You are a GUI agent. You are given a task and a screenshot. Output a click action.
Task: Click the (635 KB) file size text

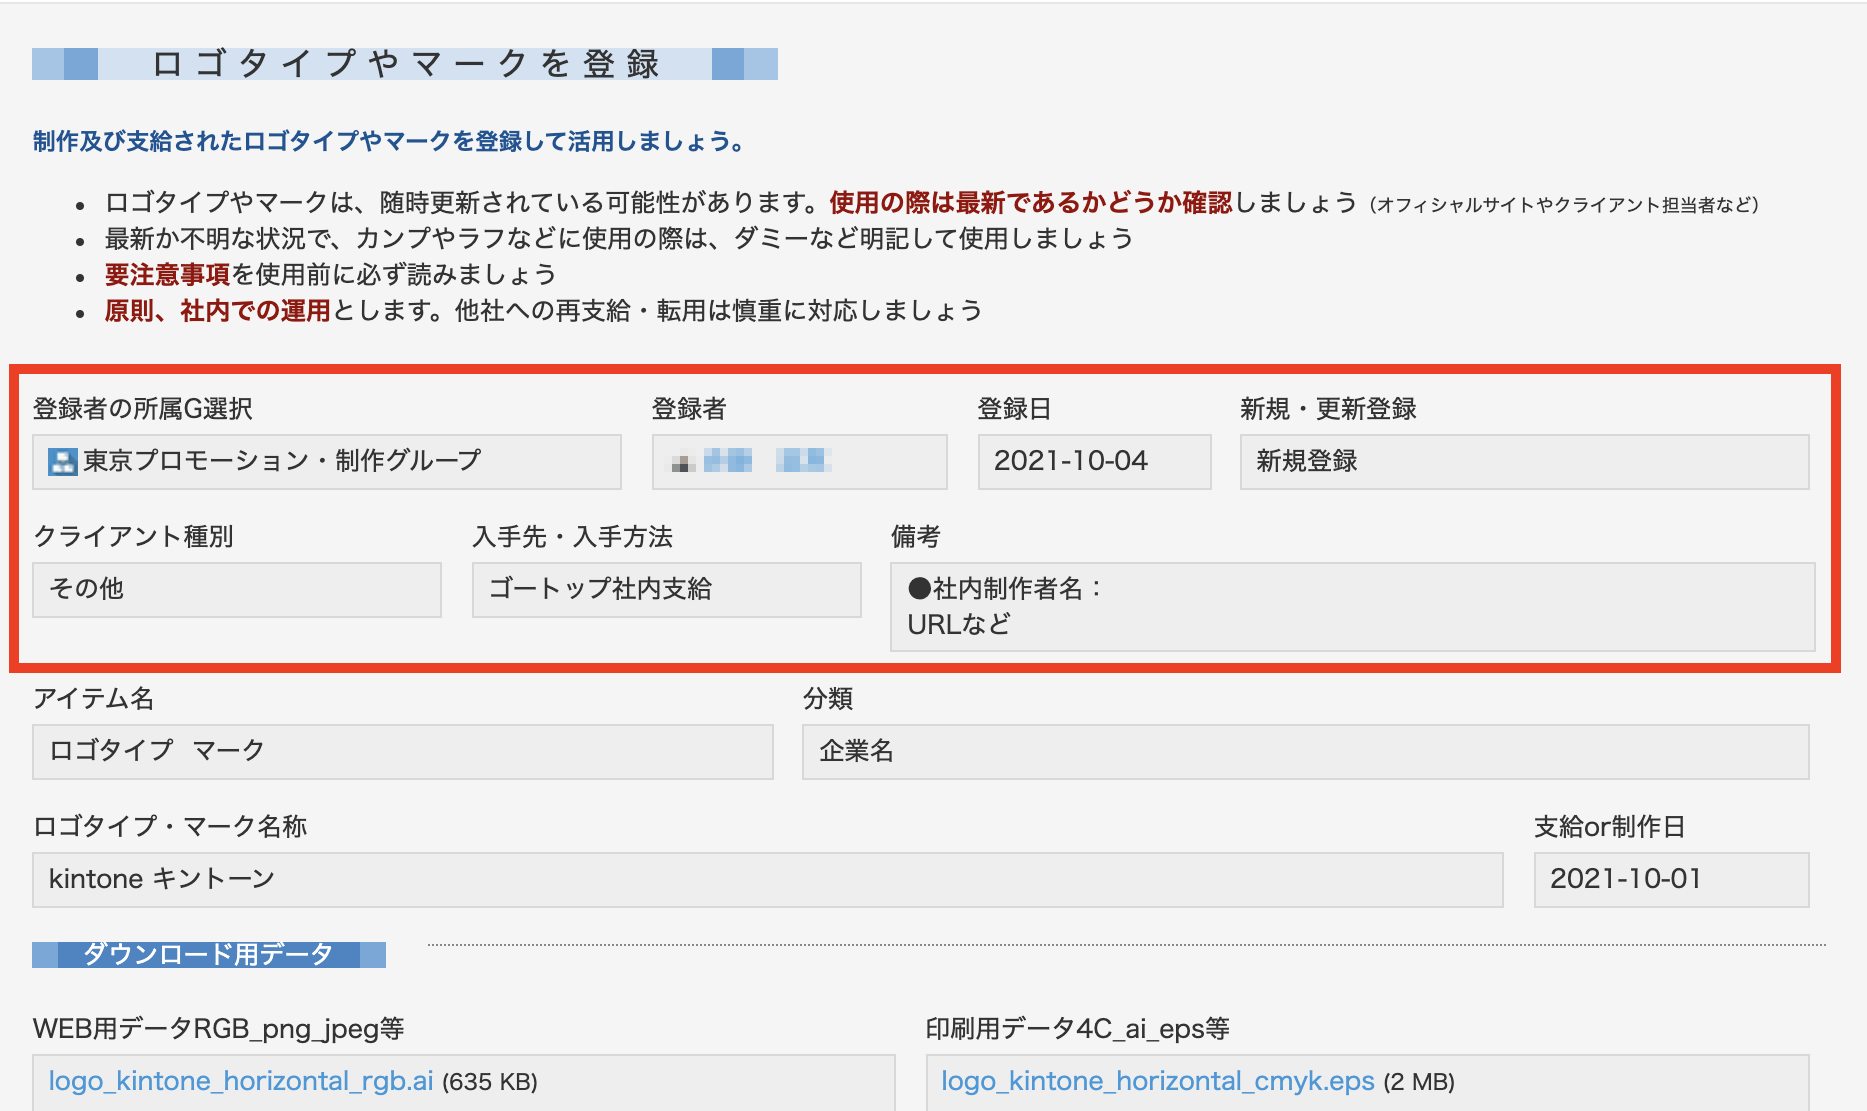click(x=490, y=1082)
